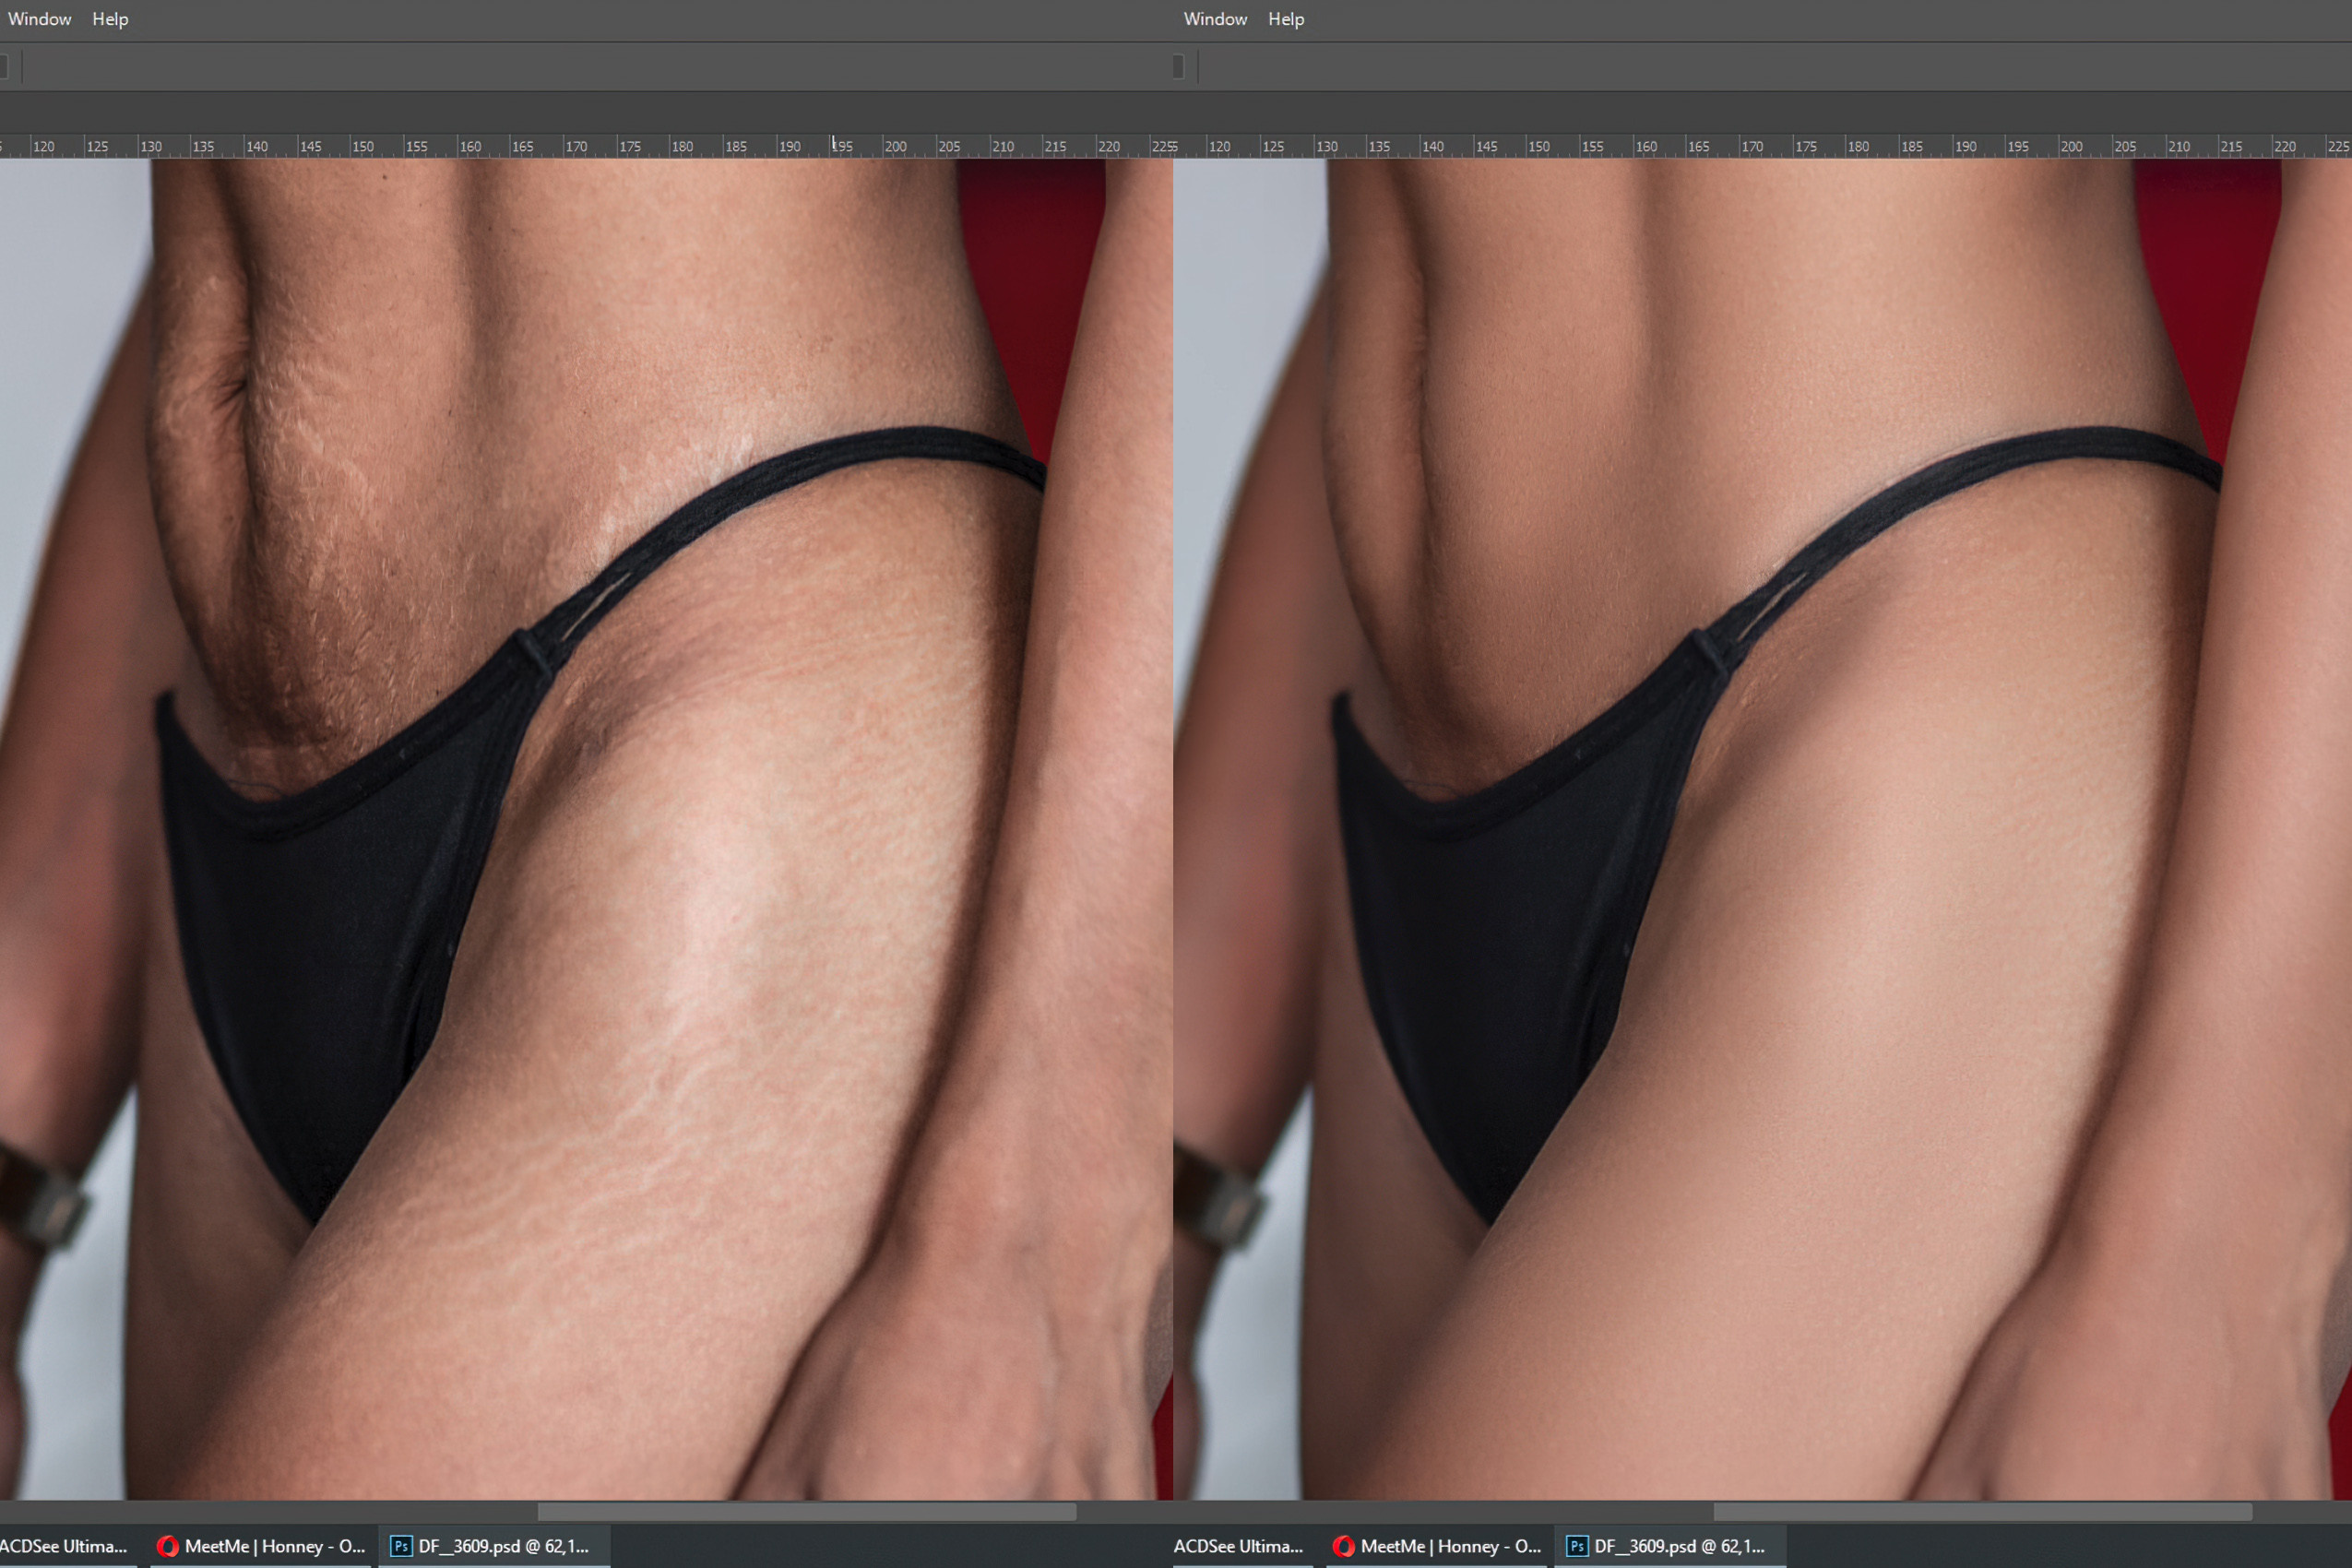The width and height of the screenshot is (2352, 1568).
Task: Open the Window menu of the right document
Action: coord(1214,18)
